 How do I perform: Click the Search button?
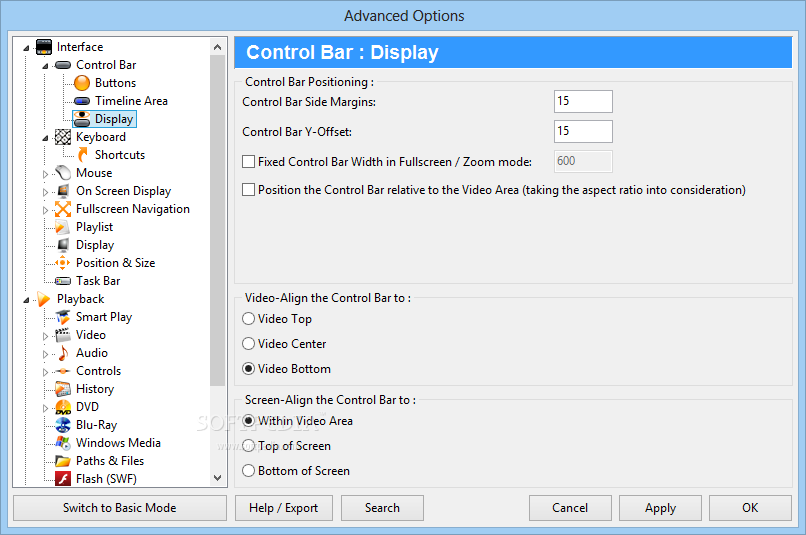[x=382, y=508]
